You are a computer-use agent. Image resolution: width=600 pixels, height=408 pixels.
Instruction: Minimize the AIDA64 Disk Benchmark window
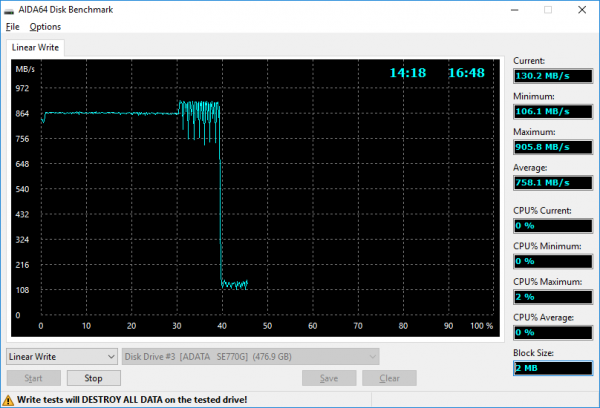click(515, 10)
